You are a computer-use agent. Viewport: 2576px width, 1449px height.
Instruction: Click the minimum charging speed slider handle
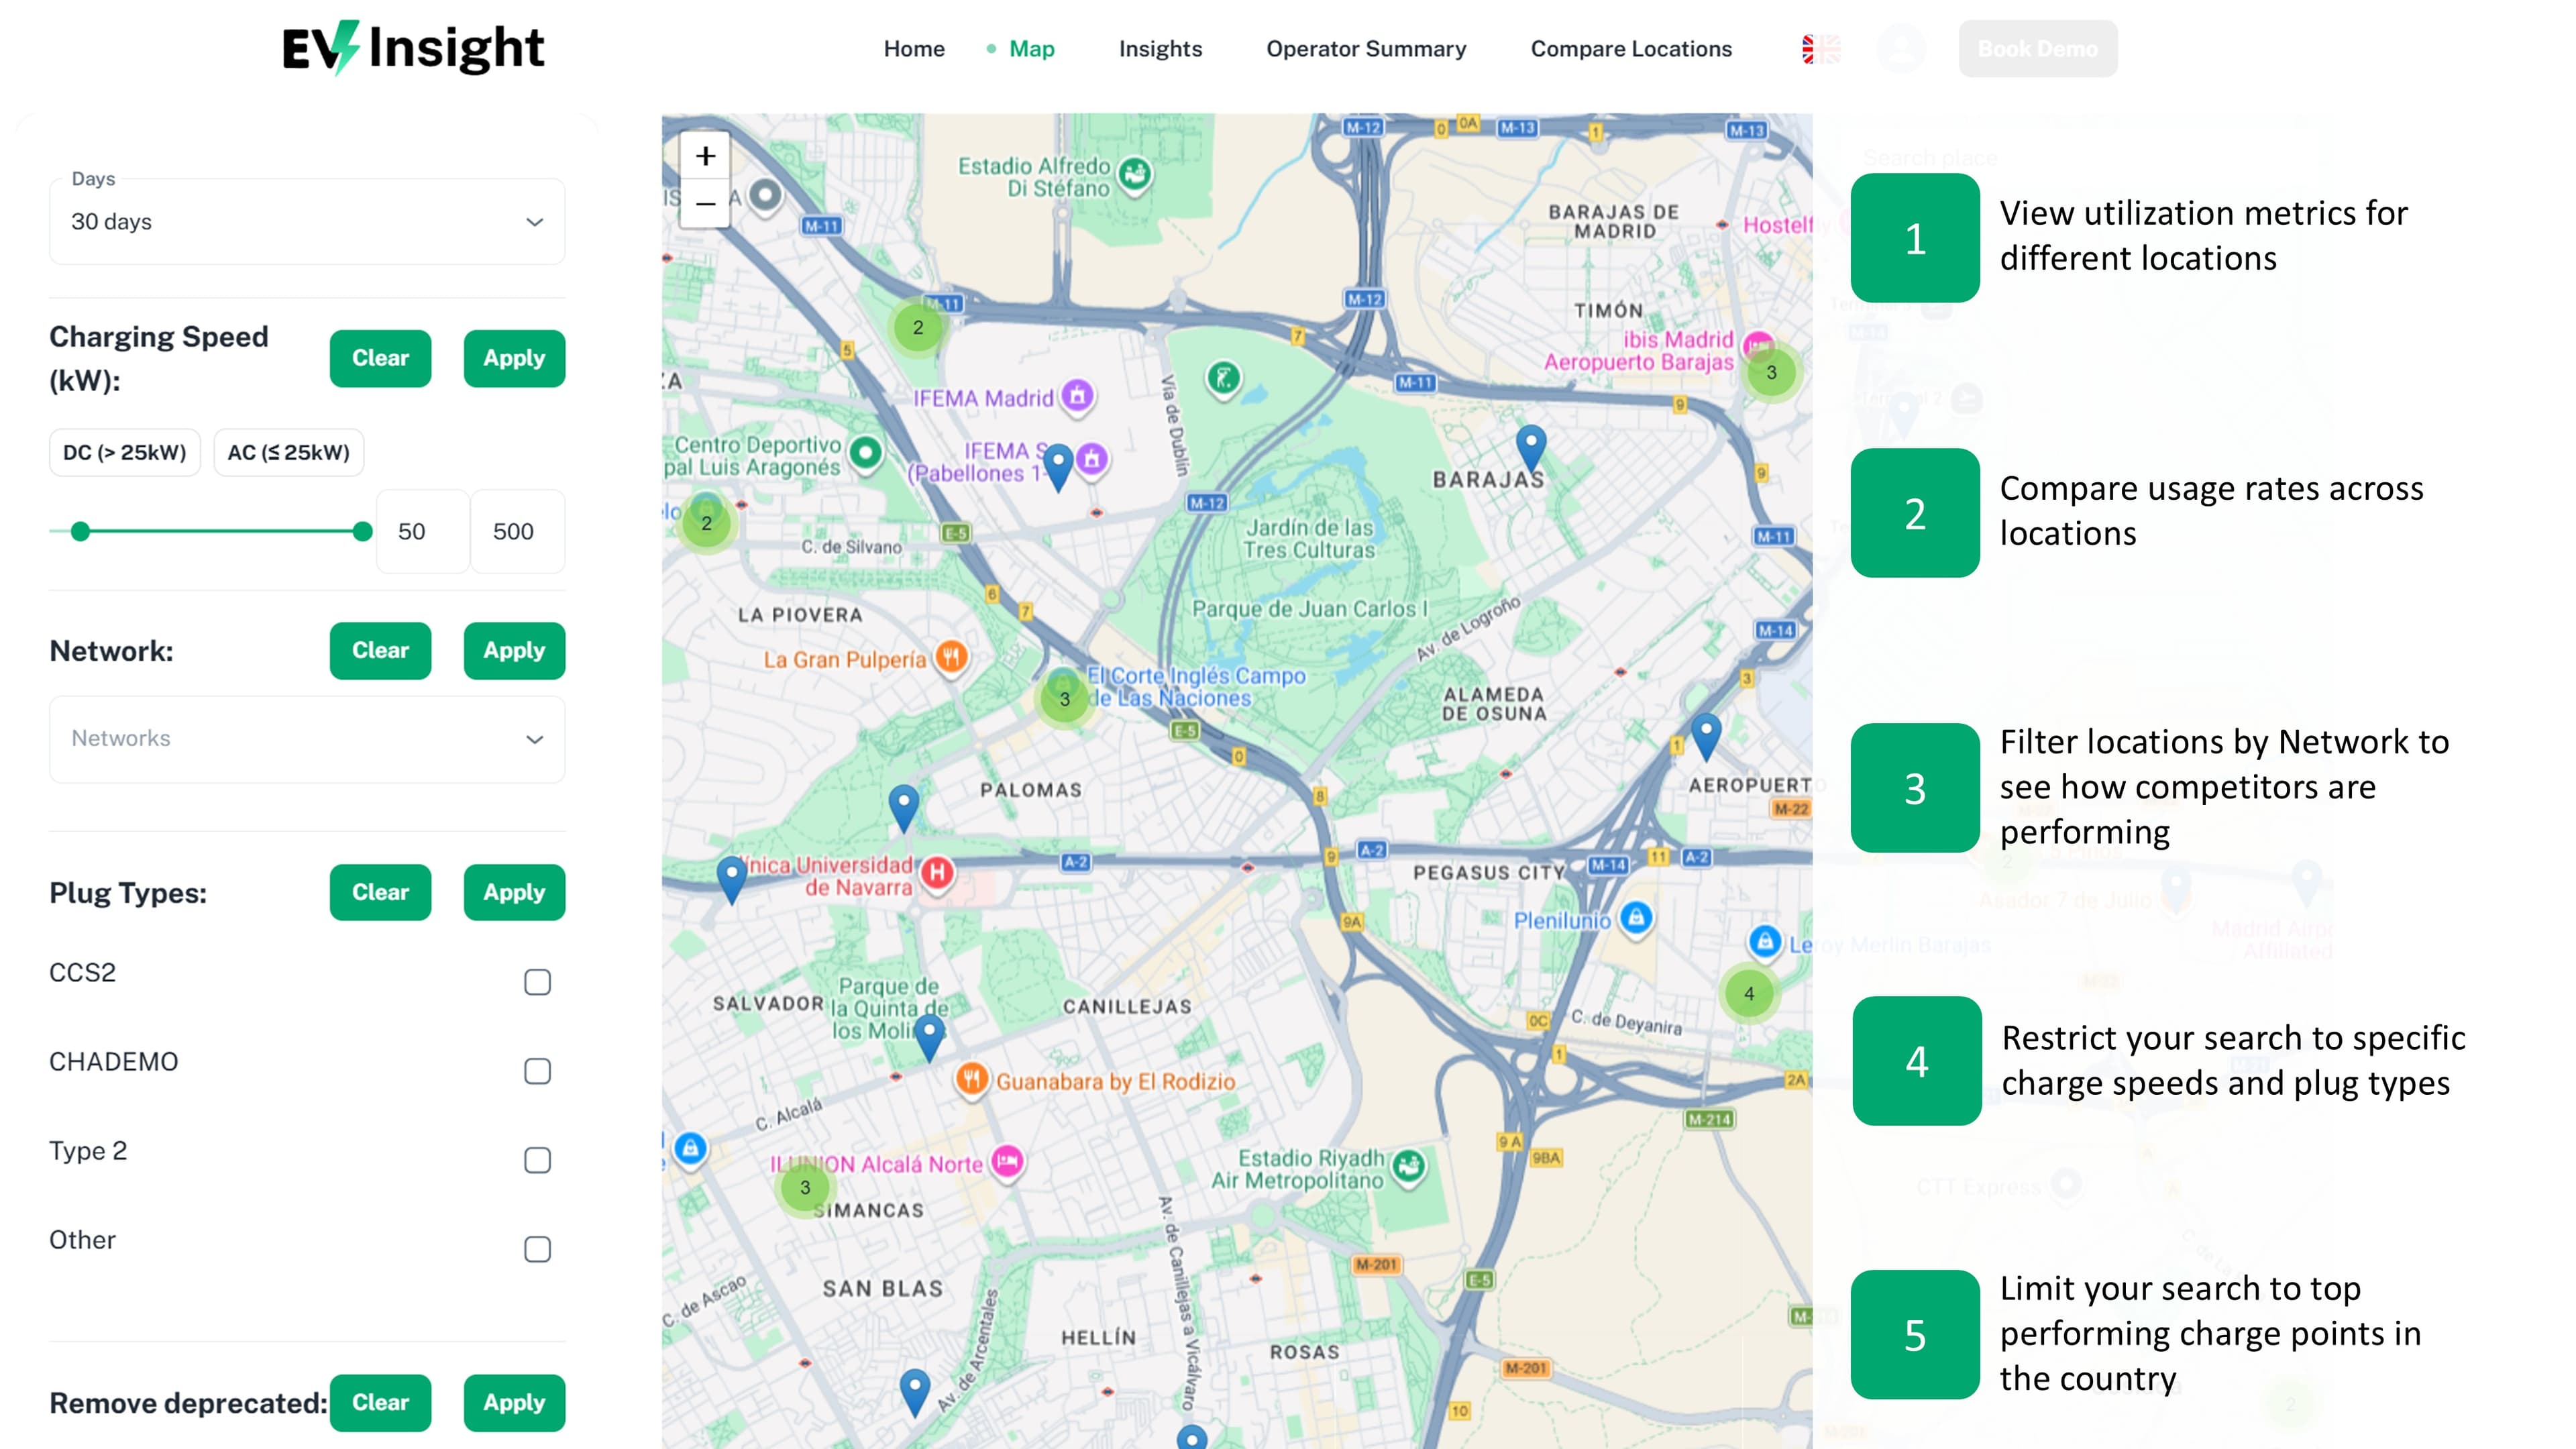pyautogui.click(x=81, y=532)
